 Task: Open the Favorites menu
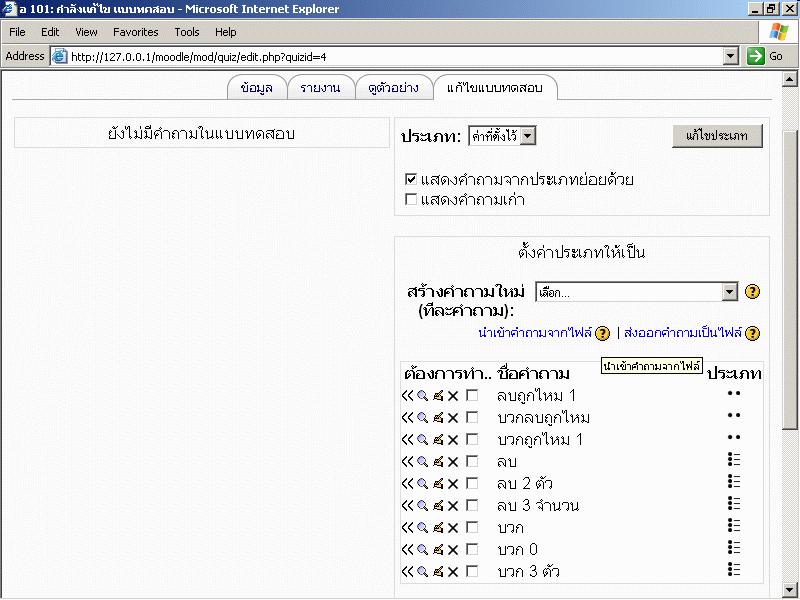coord(134,32)
